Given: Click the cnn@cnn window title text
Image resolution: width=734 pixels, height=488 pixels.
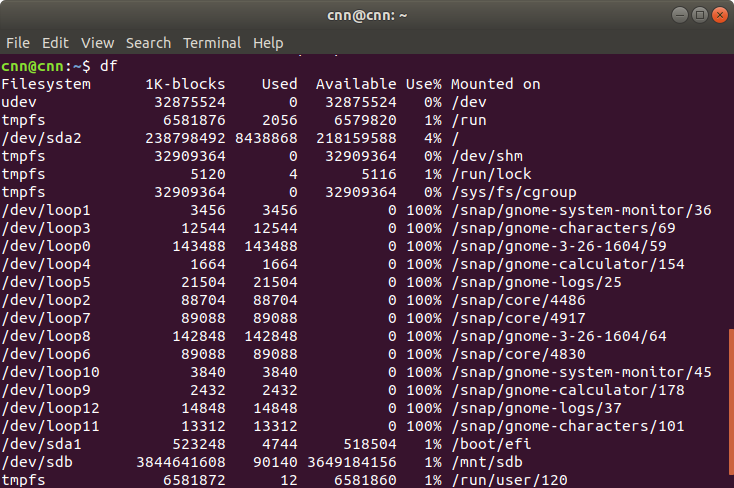Looking at the screenshot, I should tap(367, 15).
